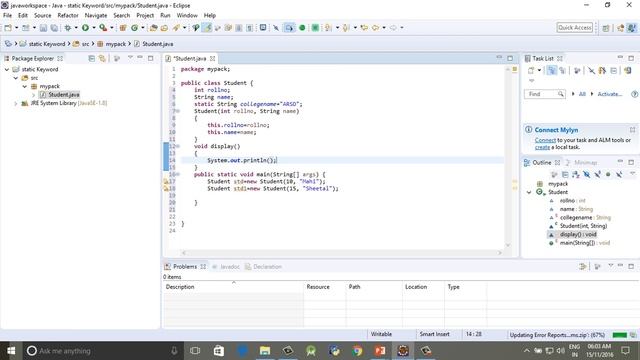The image size is (640, 360).
Task: Collapse the mypack package node
Action: coord(24,86)
